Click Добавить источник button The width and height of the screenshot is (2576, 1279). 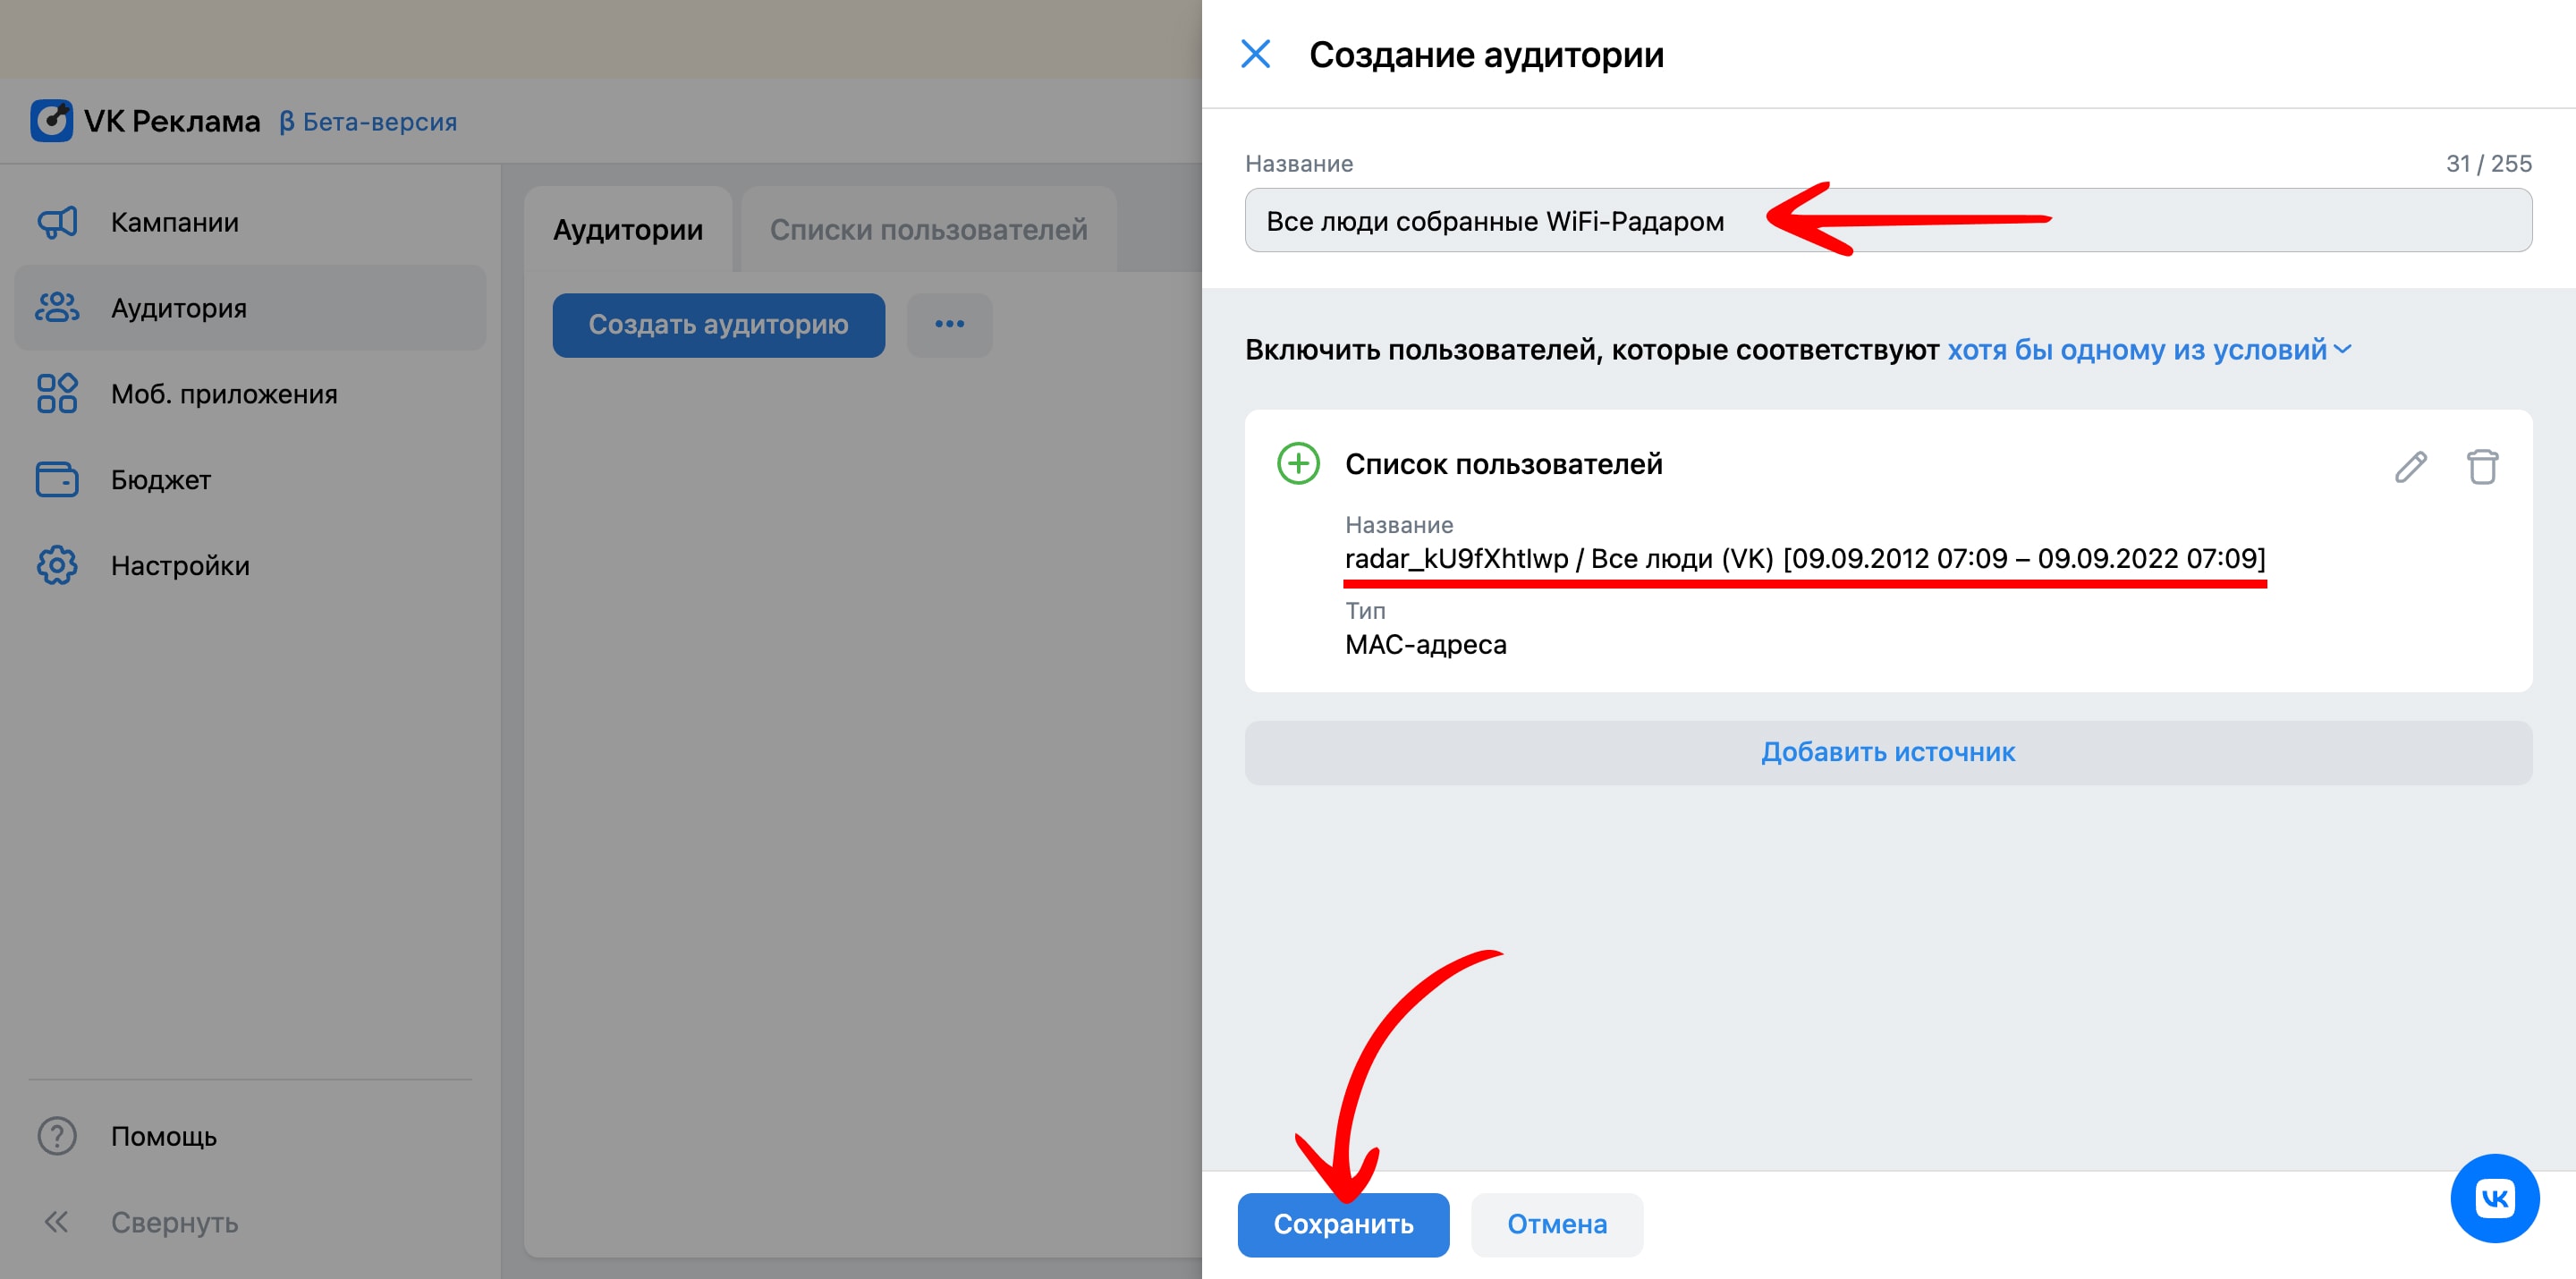tap(1887, 752)
